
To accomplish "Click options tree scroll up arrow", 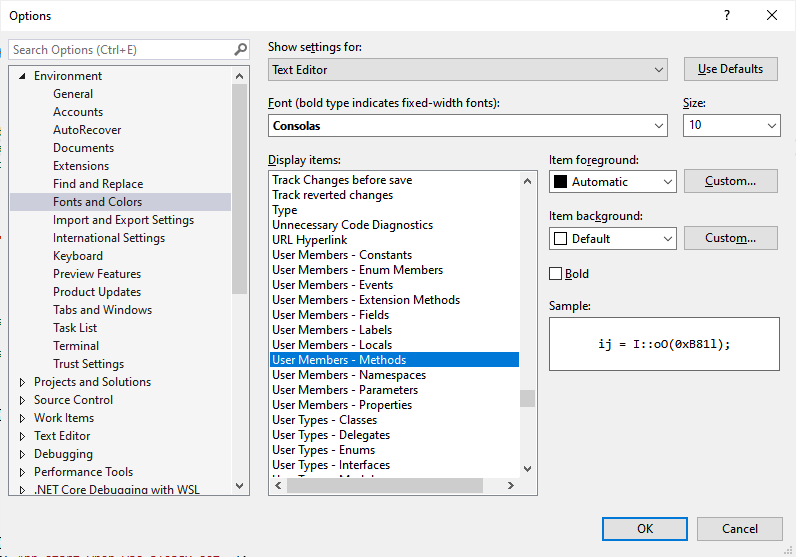I will [x=240, y=76].
